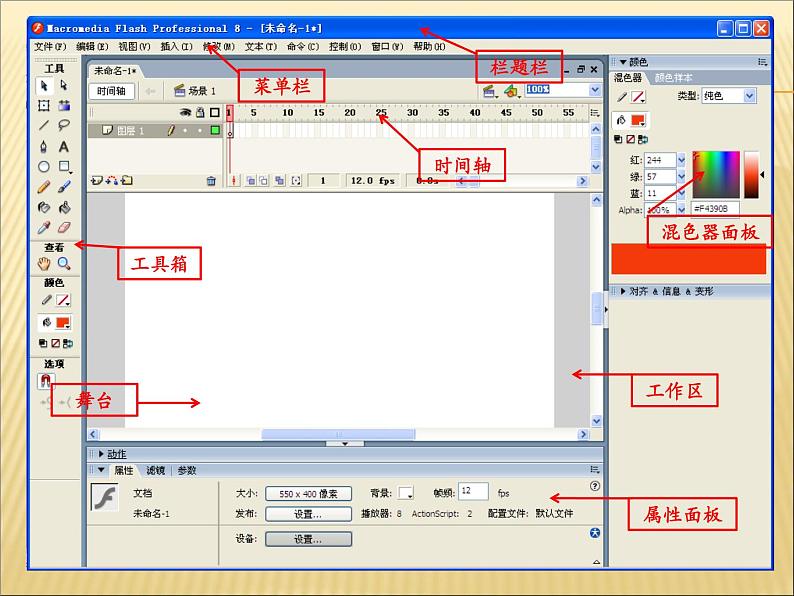The width and height of the screenshot is (794, 596).
Task: Click toolbox Black and White color icon
Action: click(x=43, y=343)
